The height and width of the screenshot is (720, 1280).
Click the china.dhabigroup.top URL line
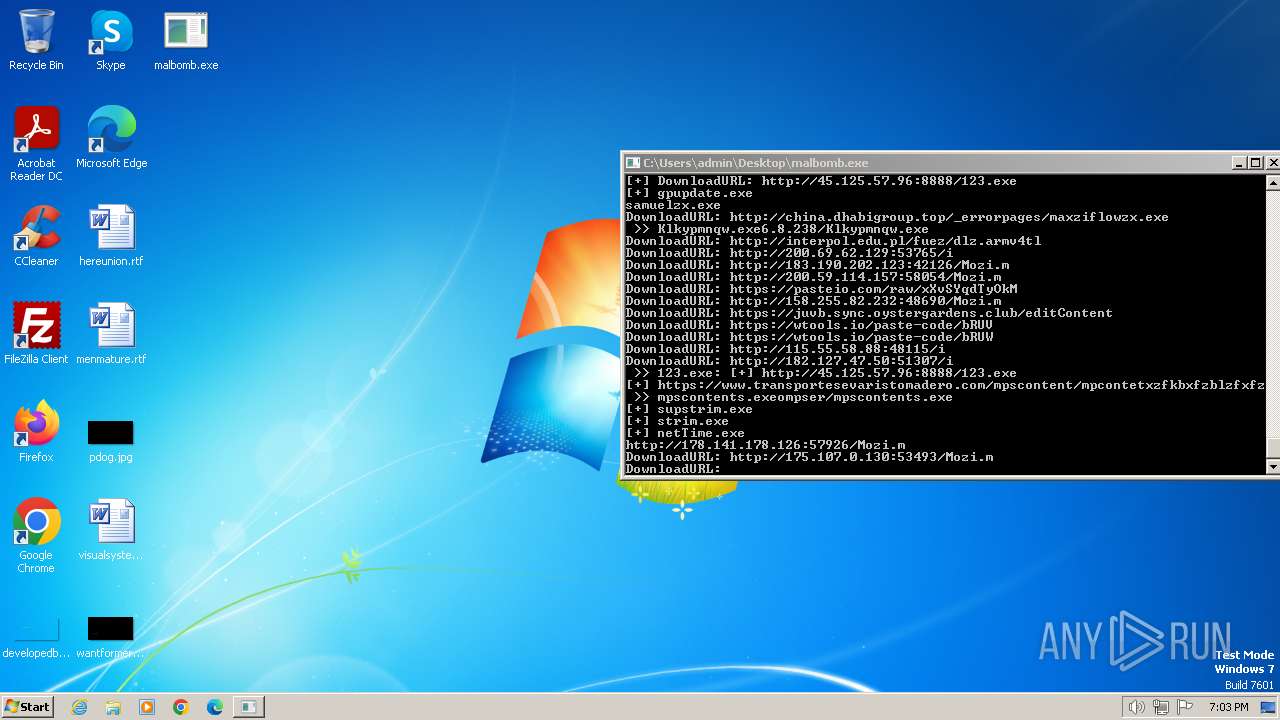(897, 217)
